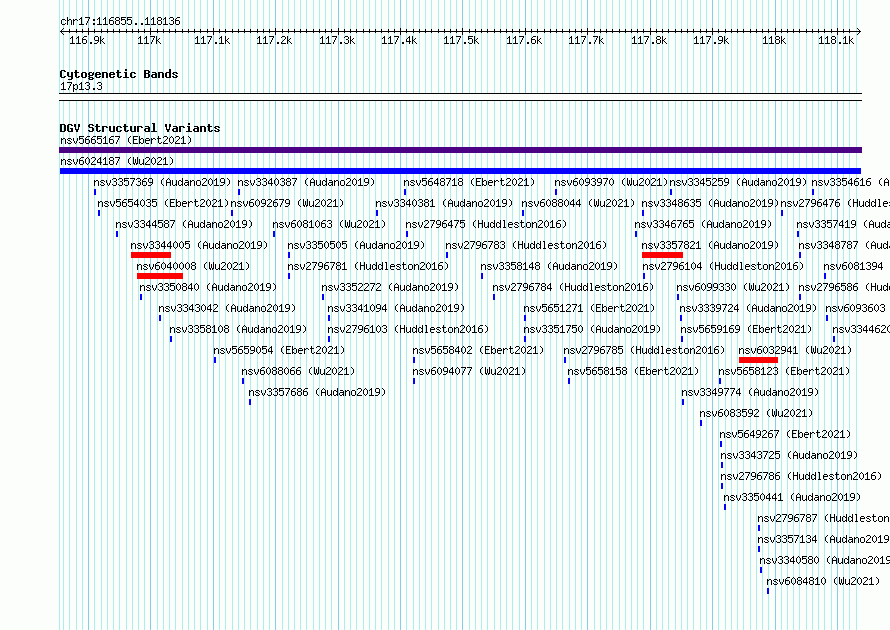The height and width of the screenshot is (630, 890).
Task: Select nsv6088044 (Wu2021) variant
Action: [578, 203]
